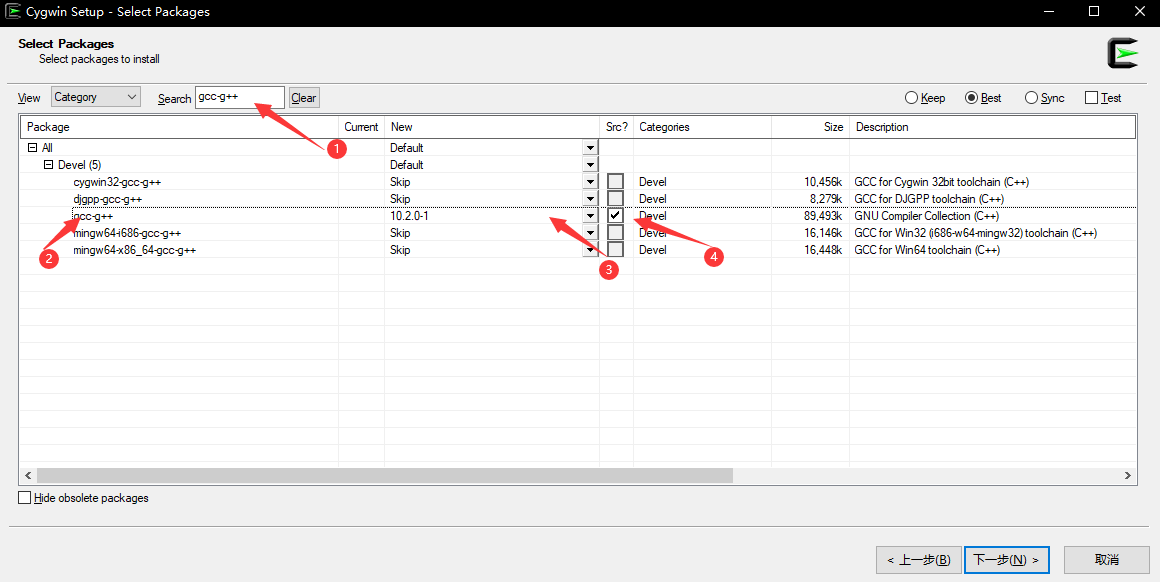Viewport: 1160px width, 582px height.
Task: Collapse the All tree node
Action: (32, 148)
